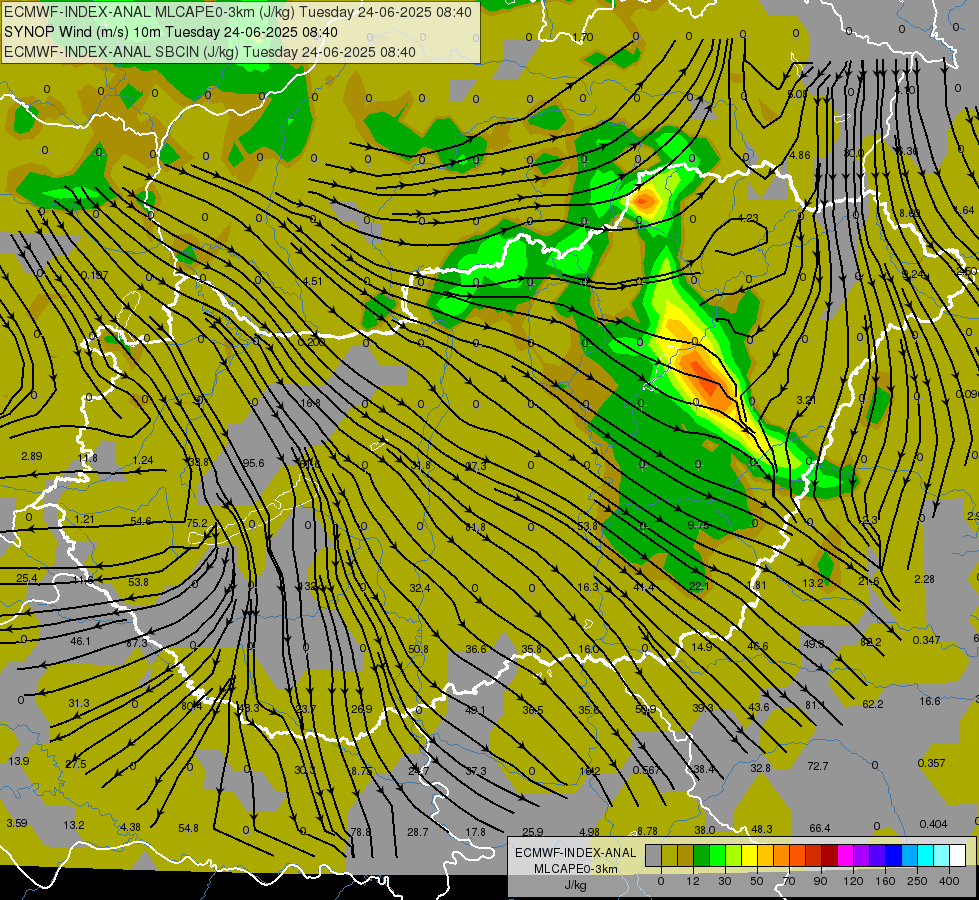Click the map value 0.357
This screenshot has width=979, height=900.
(932, 763)
